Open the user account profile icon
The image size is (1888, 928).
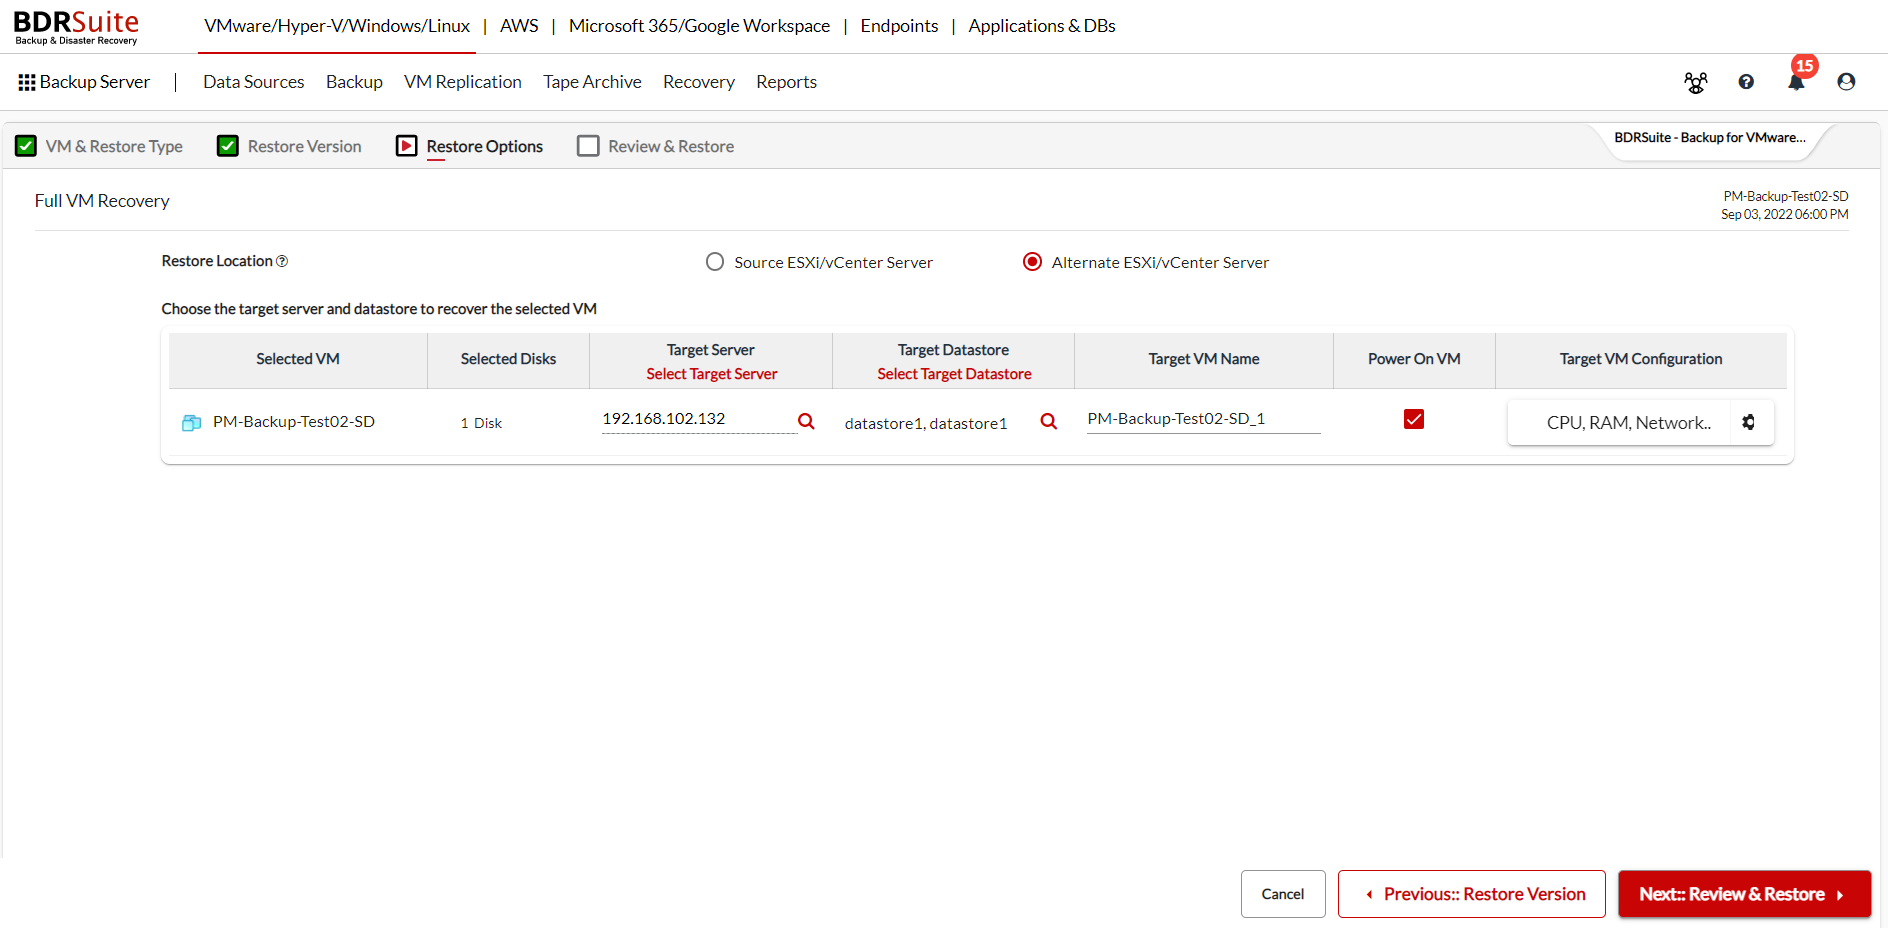[x=1846, y=82]
